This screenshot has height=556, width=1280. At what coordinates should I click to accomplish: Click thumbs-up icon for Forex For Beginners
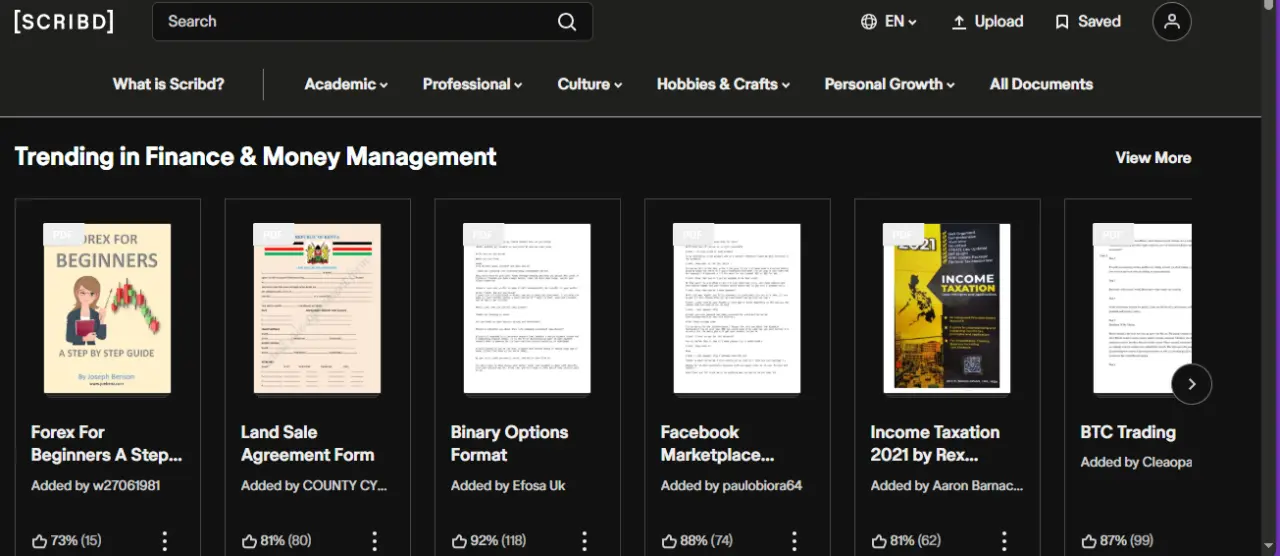tap(39, 541)
